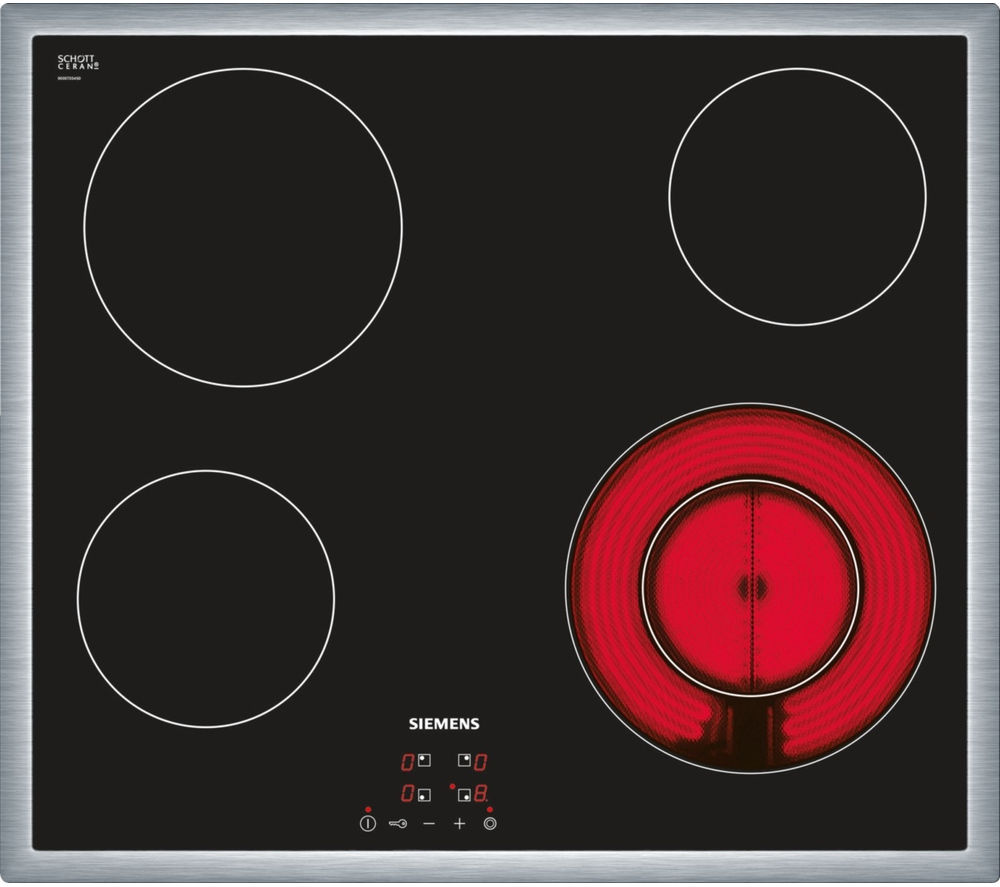Select the front-left zone indicator icon

(424, 795)
